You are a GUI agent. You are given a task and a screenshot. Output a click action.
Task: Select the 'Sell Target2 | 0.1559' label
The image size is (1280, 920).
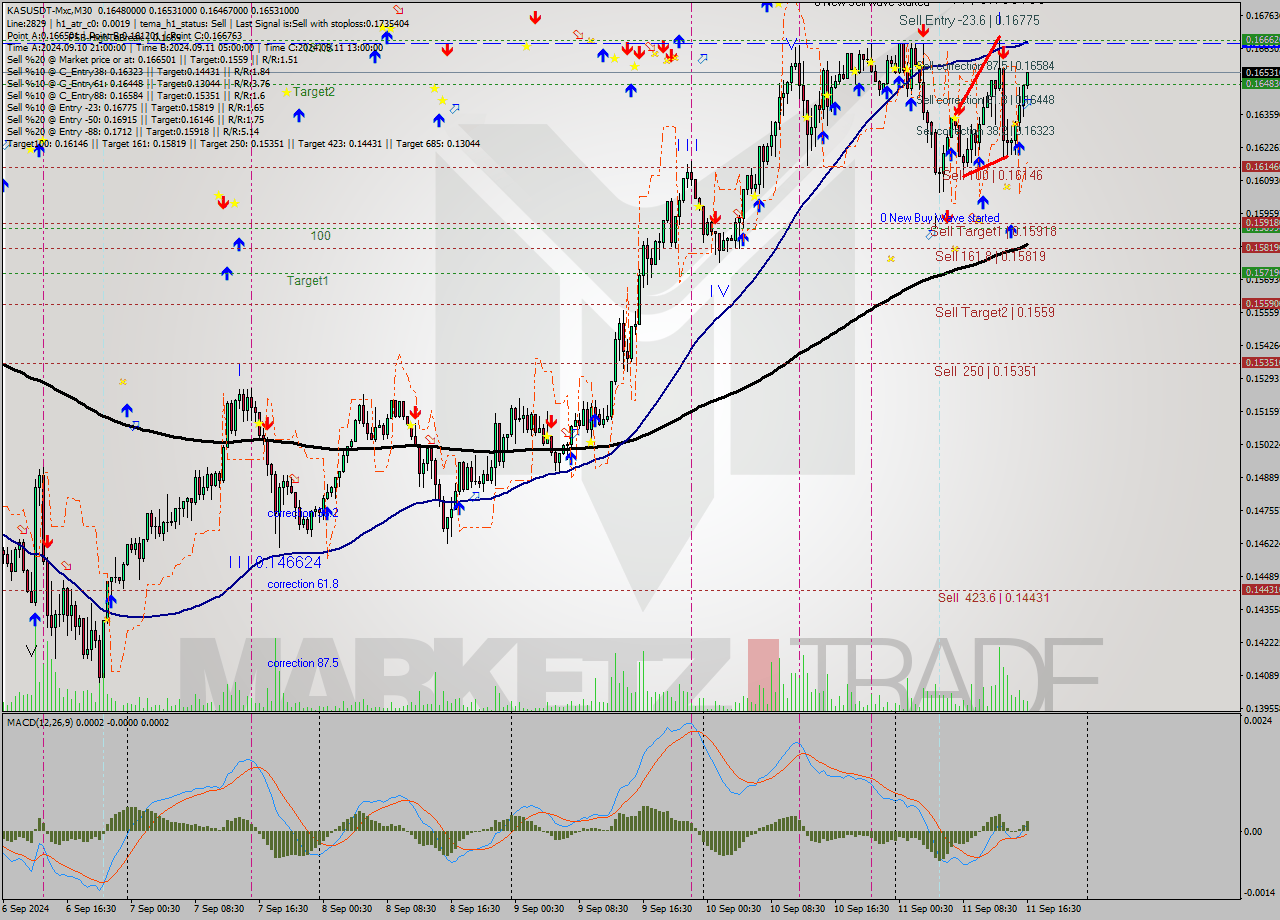(x=994, y=313)
